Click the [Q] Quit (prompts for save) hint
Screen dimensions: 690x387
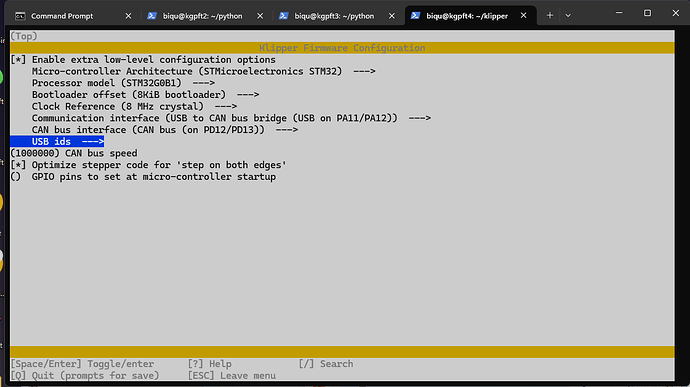point(85,376)
